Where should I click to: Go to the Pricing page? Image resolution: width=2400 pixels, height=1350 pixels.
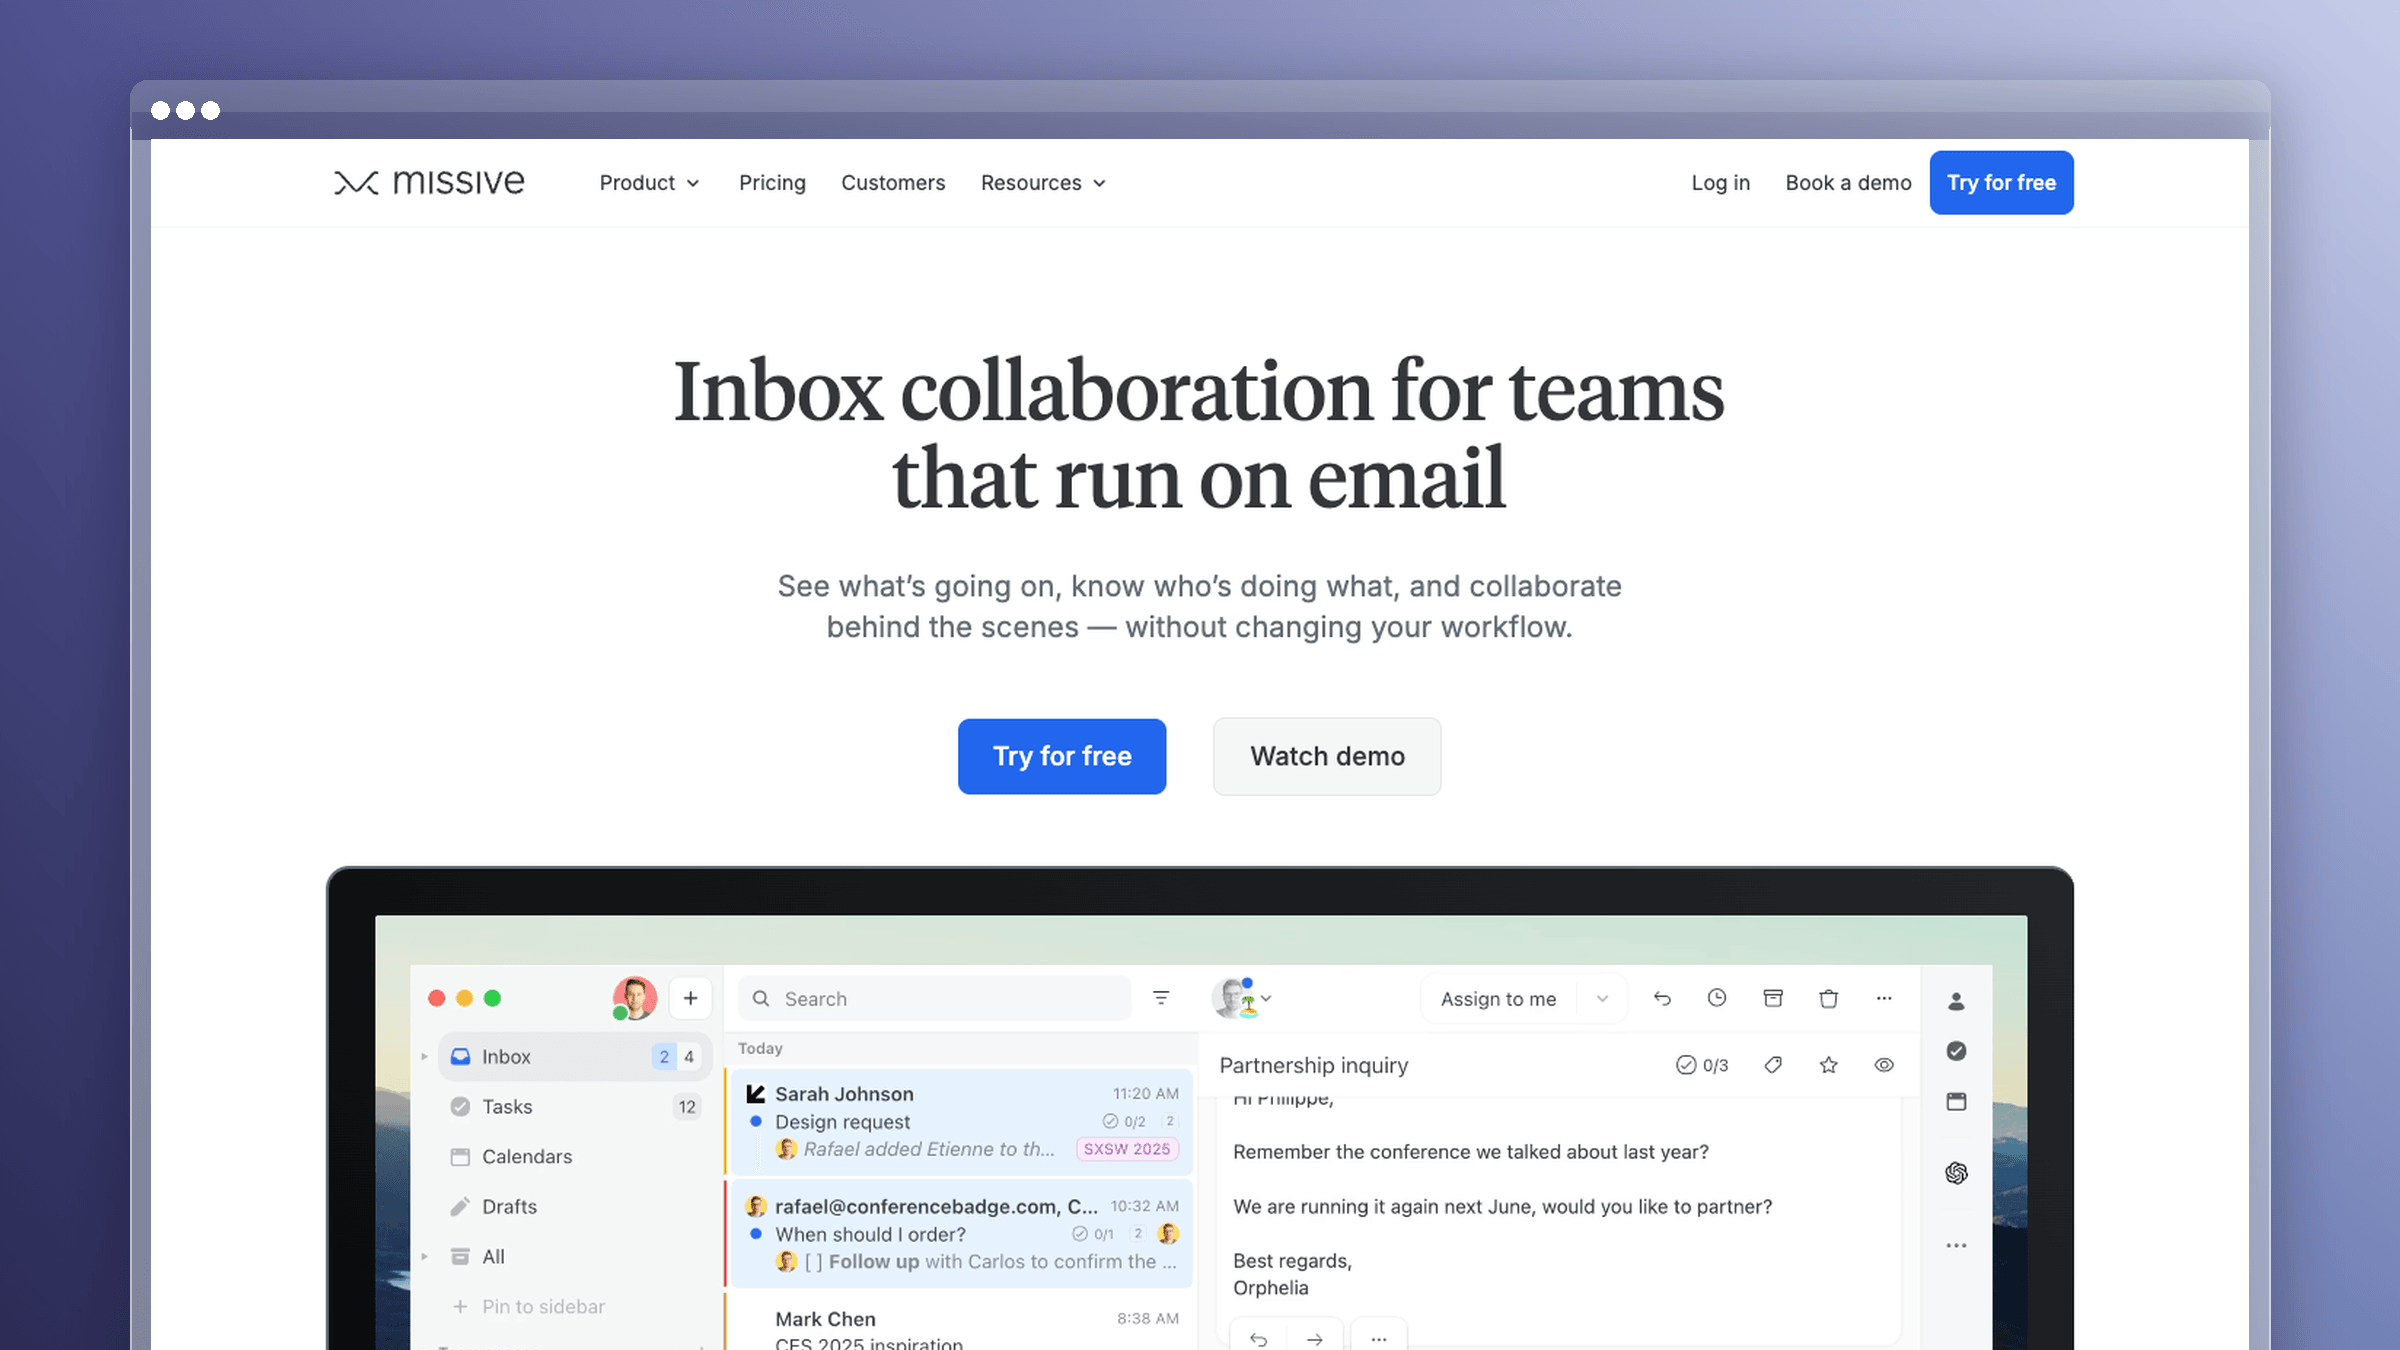click(772, 183)
